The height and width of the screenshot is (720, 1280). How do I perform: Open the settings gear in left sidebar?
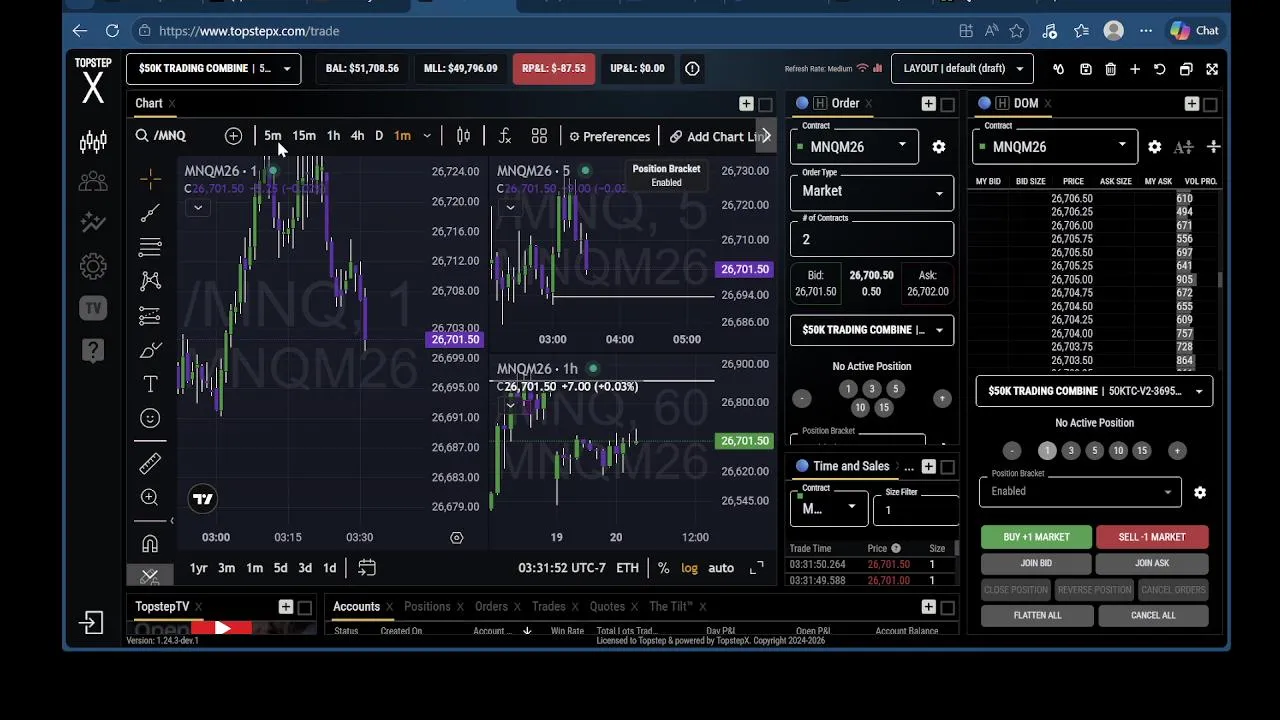pyautogui.click(x=93, y=266)
